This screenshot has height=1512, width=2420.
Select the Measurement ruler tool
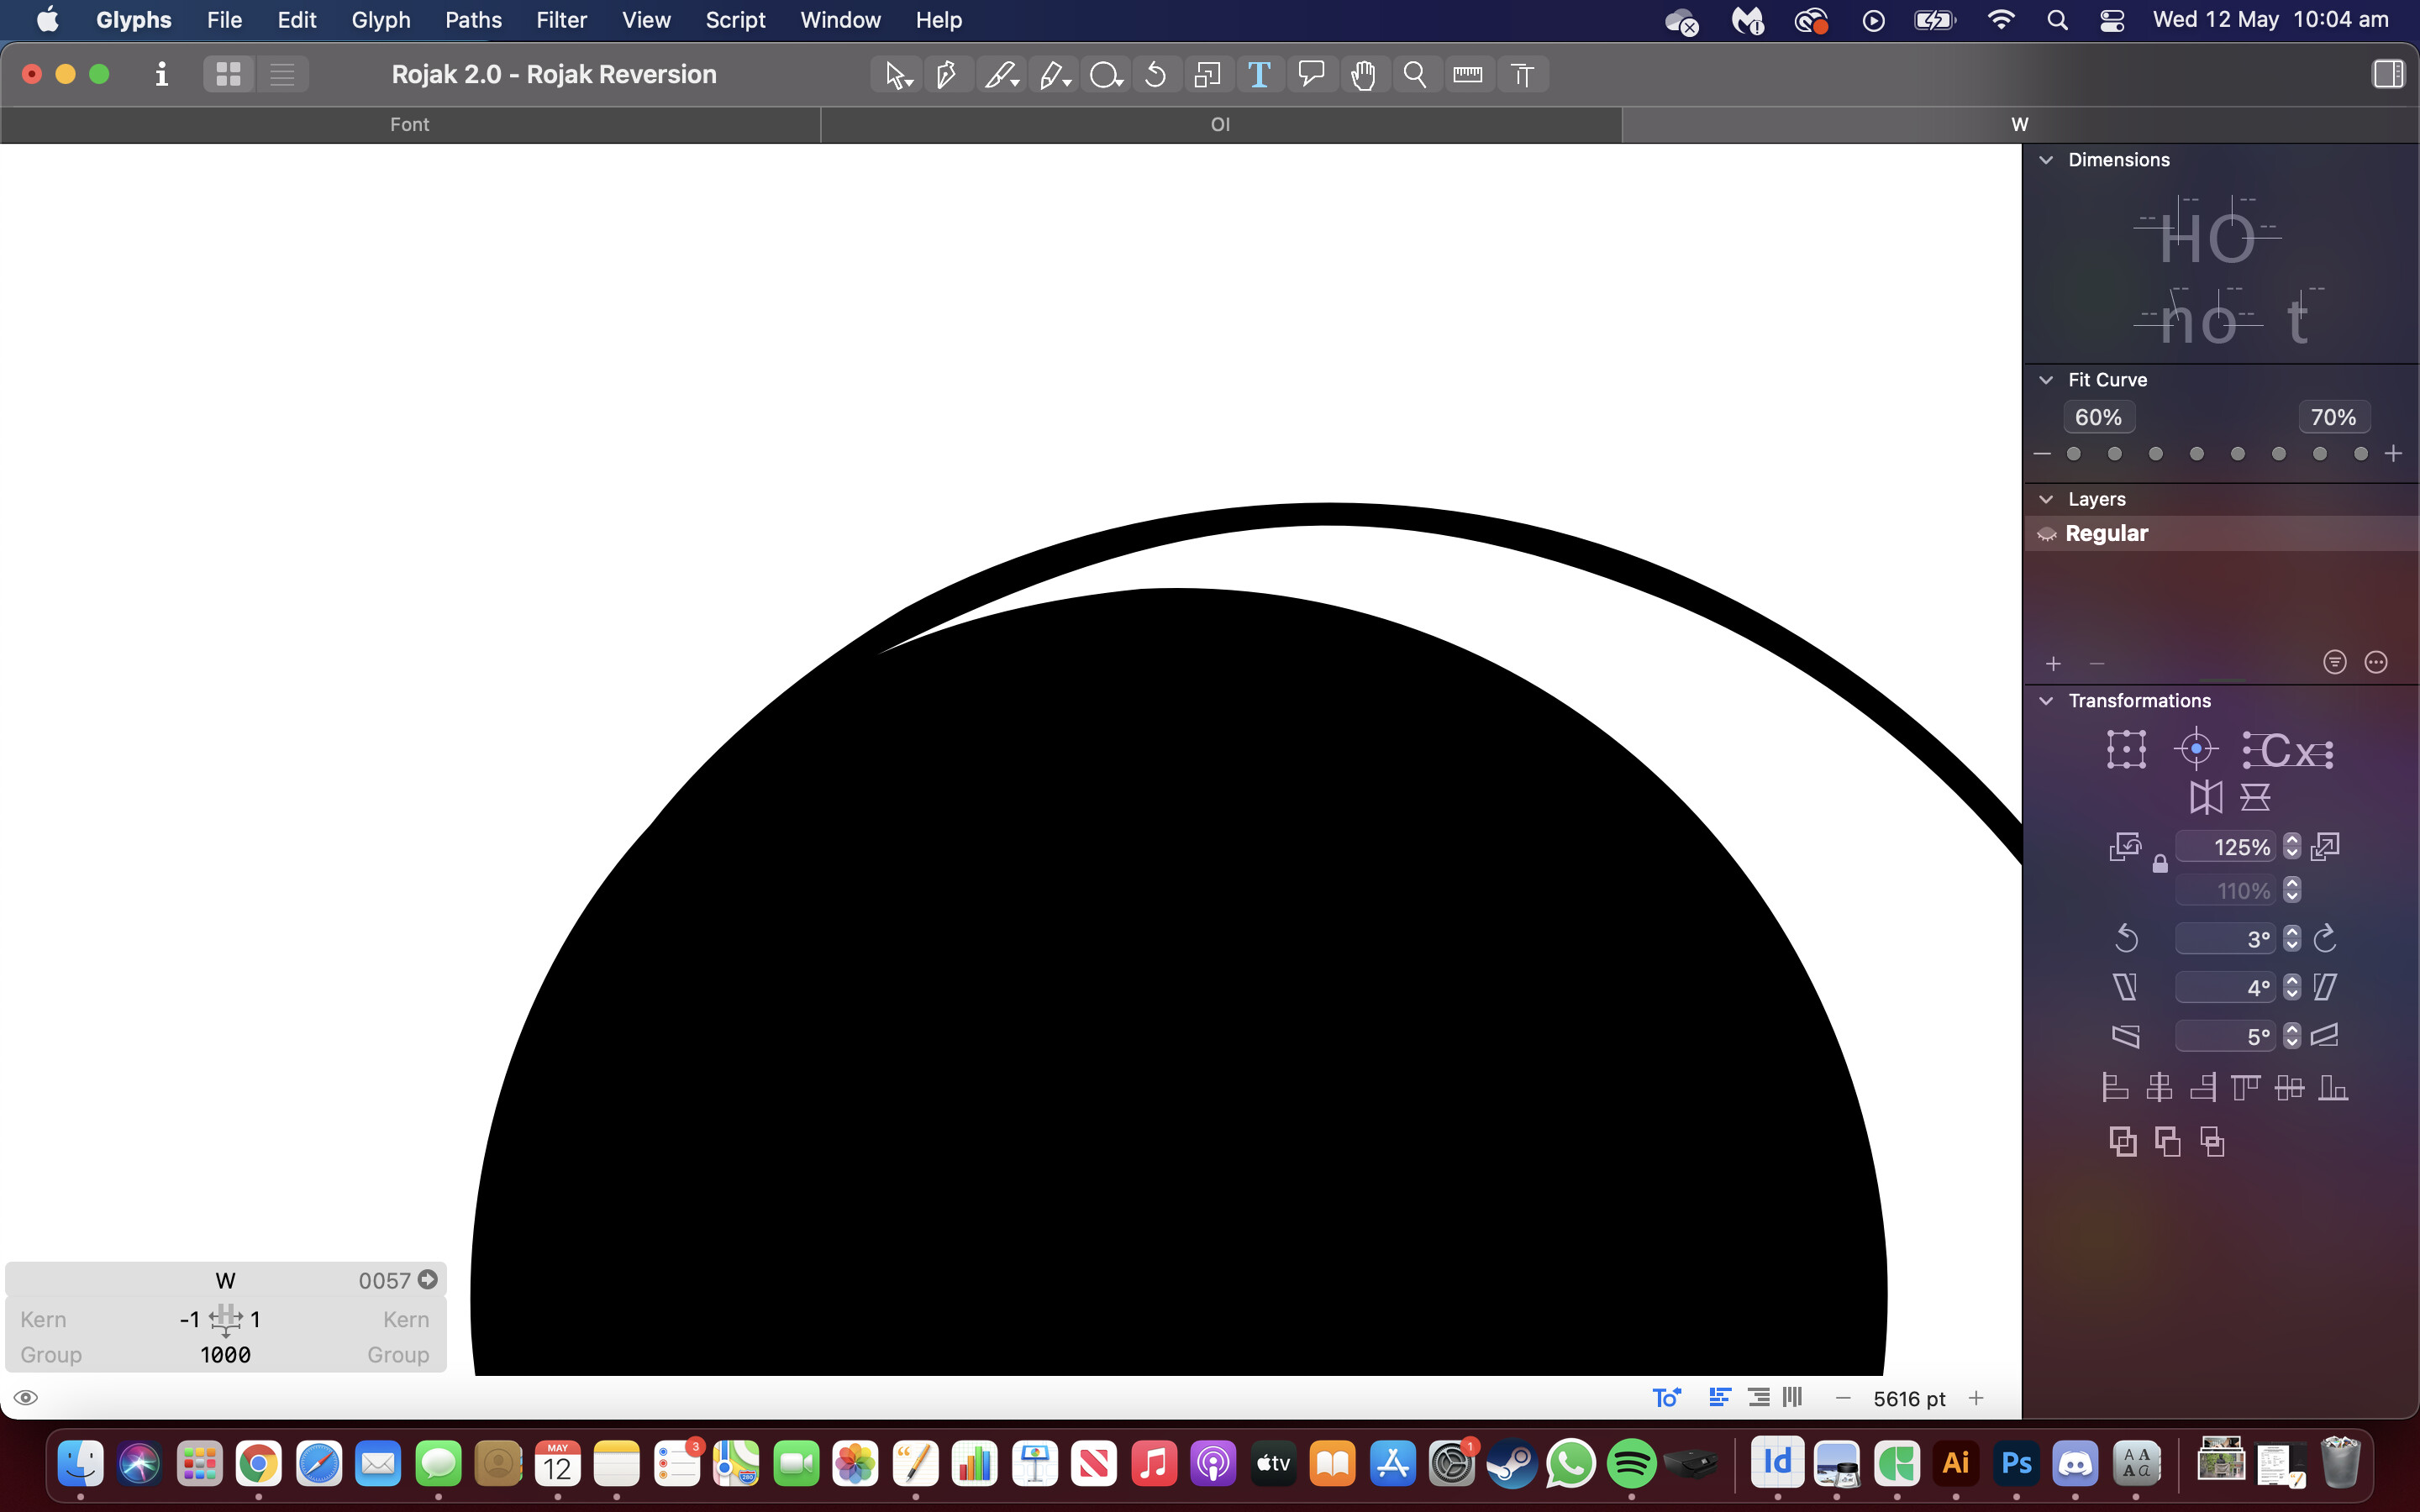point(1467,74)
